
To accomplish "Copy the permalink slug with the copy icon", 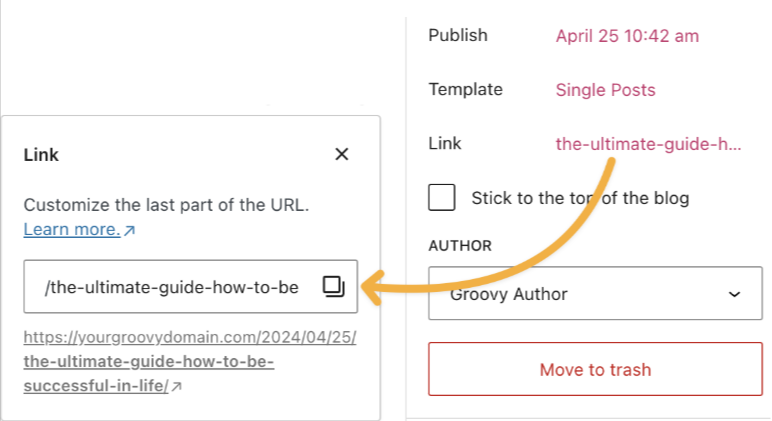I will click(x=333, y=286).
